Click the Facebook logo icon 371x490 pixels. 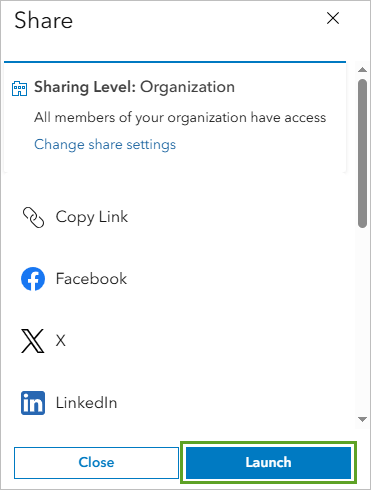coord(33,279)
